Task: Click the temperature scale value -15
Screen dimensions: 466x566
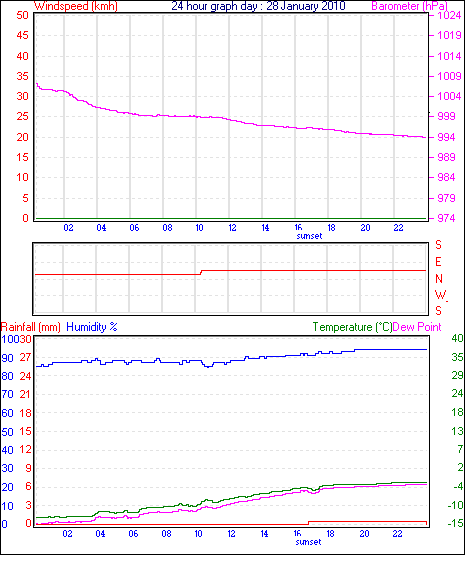Action: (x=455, y=523)
